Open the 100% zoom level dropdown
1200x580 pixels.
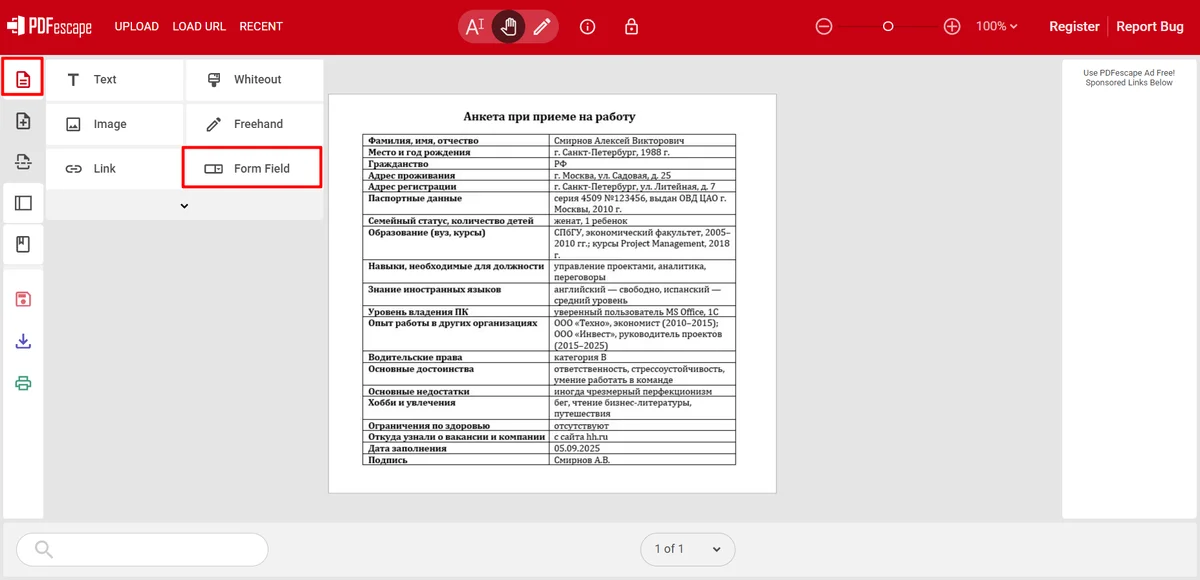[x=997, y=27]
